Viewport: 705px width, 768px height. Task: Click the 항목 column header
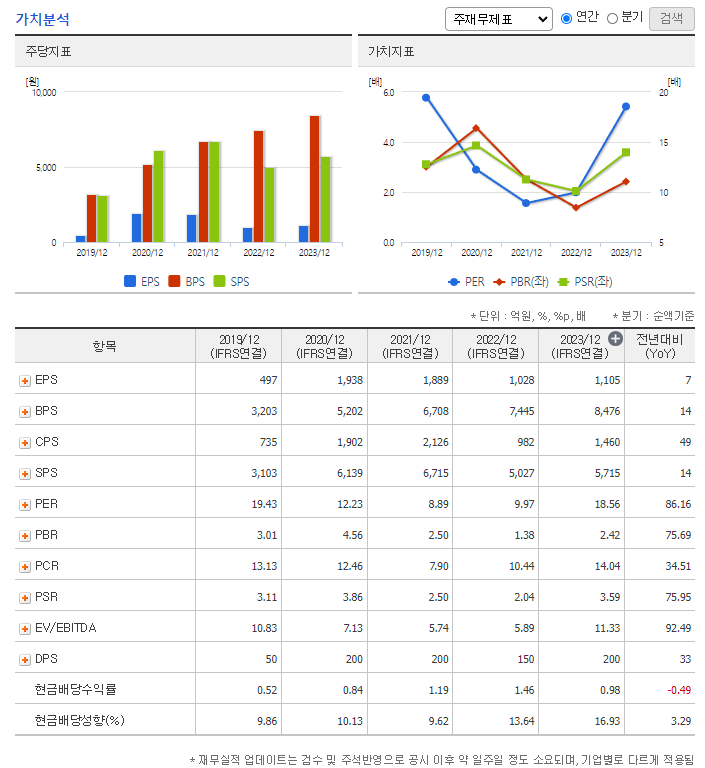[105, 346]
